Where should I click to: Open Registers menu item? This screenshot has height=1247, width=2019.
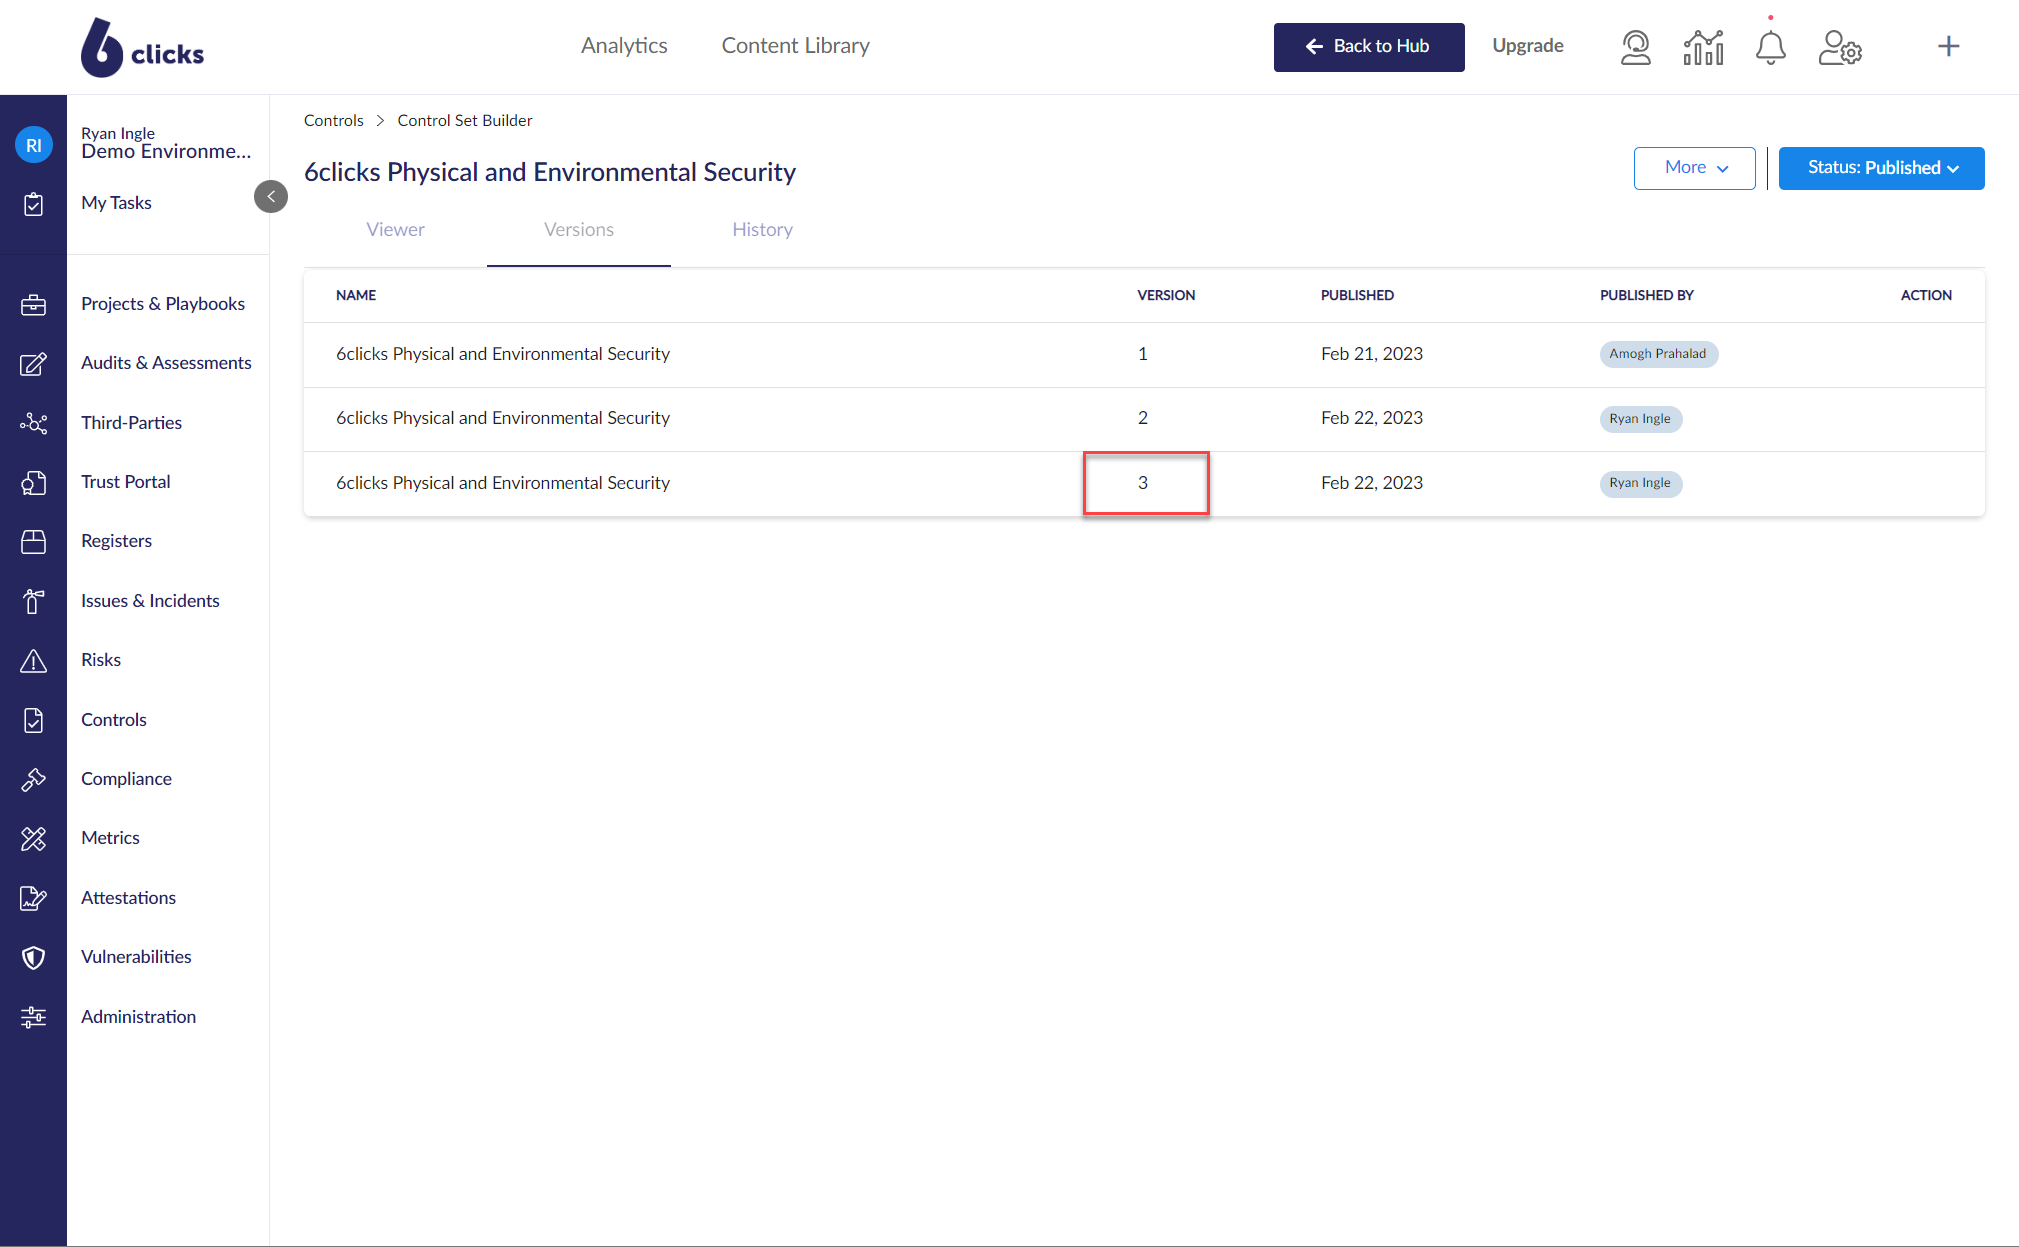tap(116, 541)
